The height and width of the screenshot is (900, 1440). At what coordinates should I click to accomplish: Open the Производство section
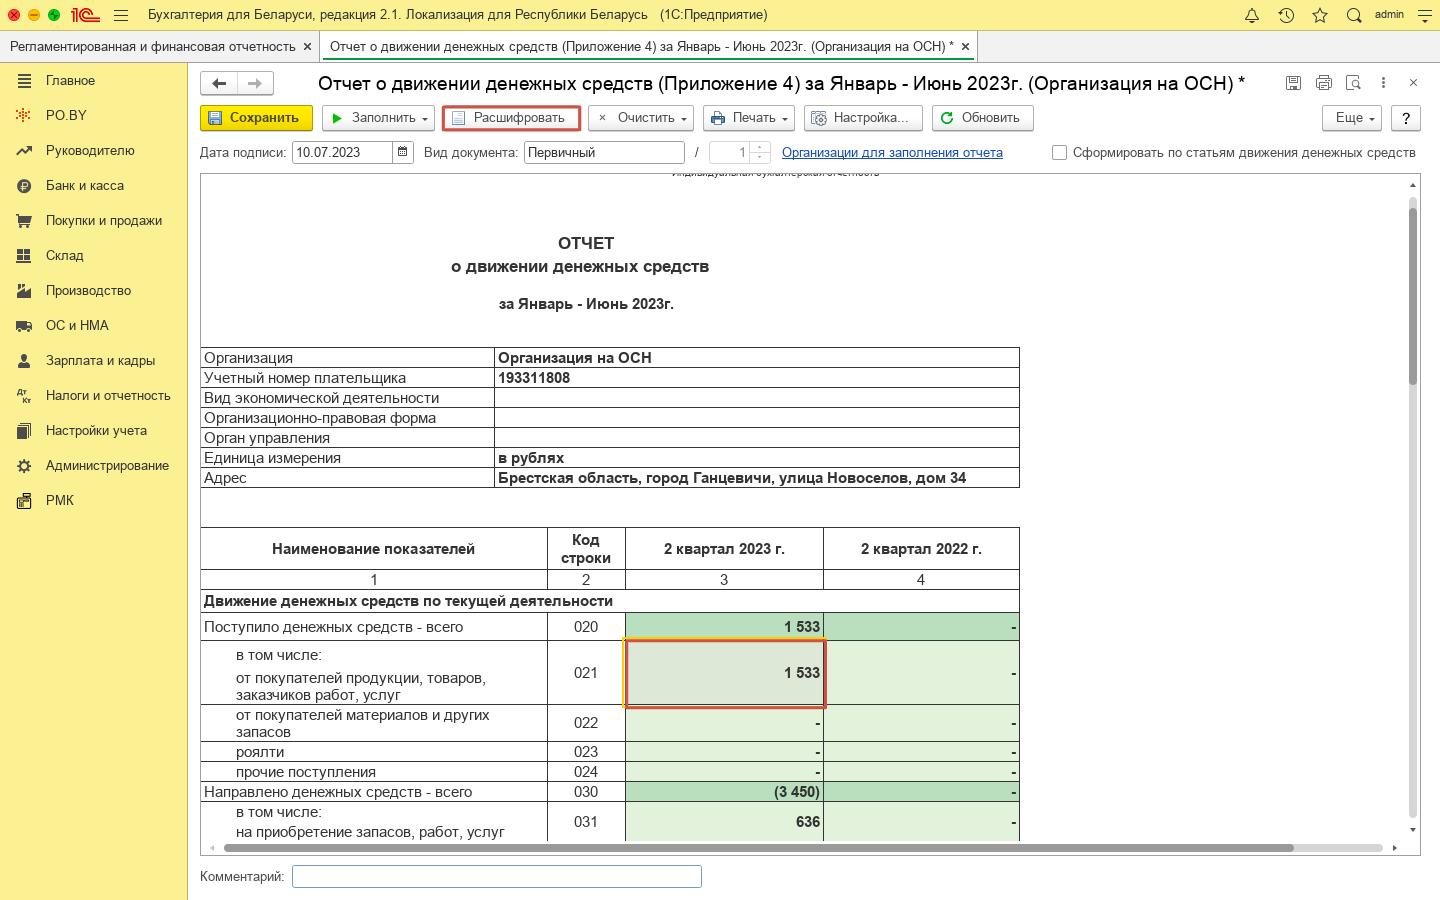pyautogui.click(x=93, y=290)
